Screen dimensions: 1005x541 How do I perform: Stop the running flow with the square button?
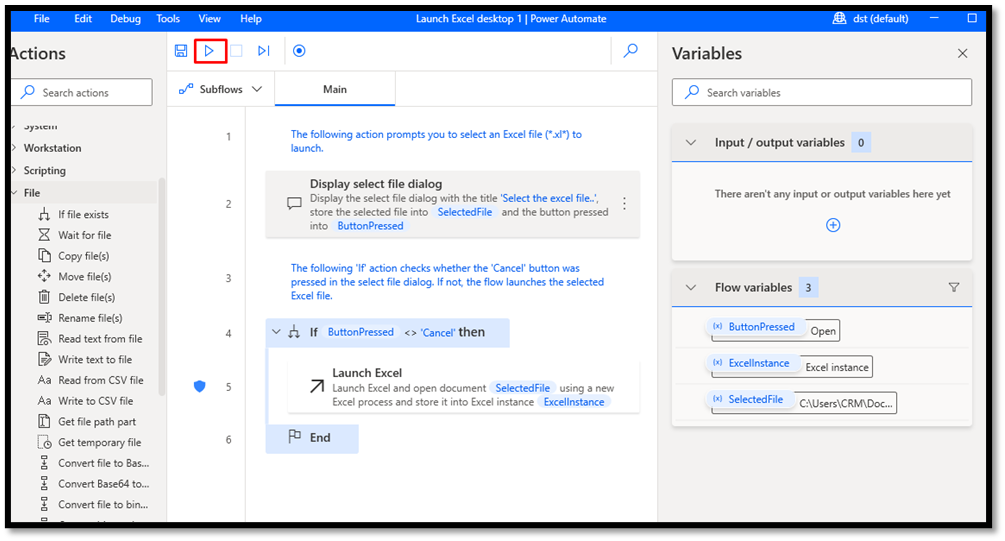237,51
